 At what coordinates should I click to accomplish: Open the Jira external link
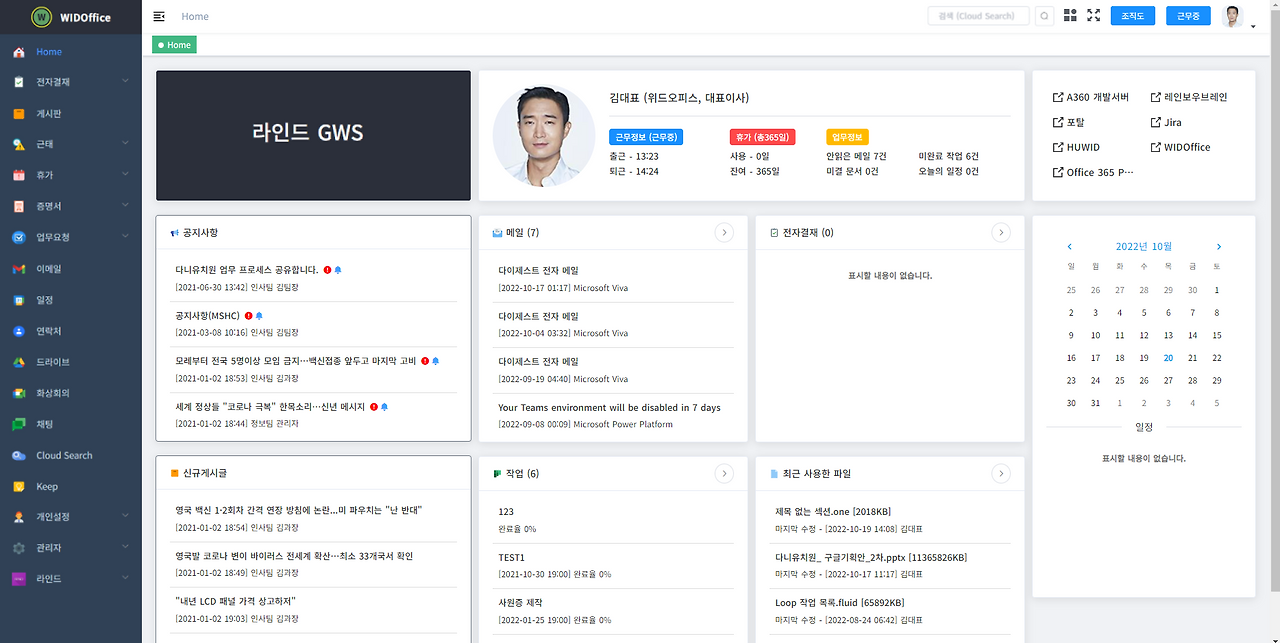pyautogui.click(x=1166, y=122)
